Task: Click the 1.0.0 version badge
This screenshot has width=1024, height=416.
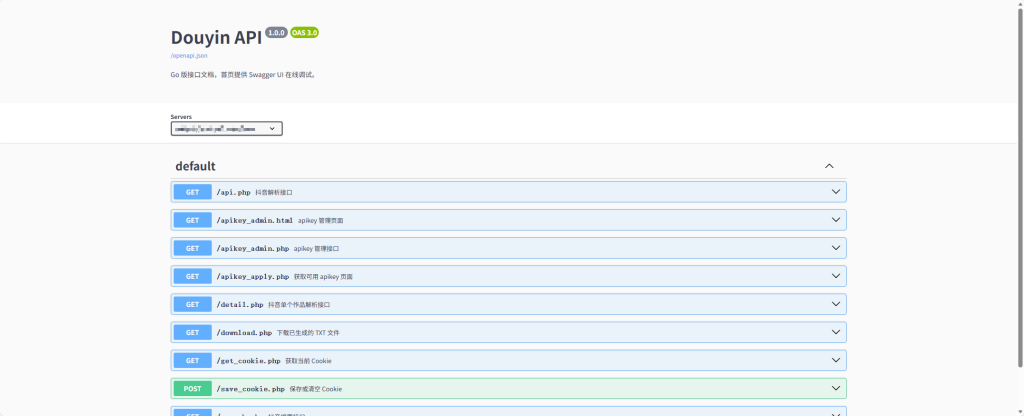Action: point(276,33)
